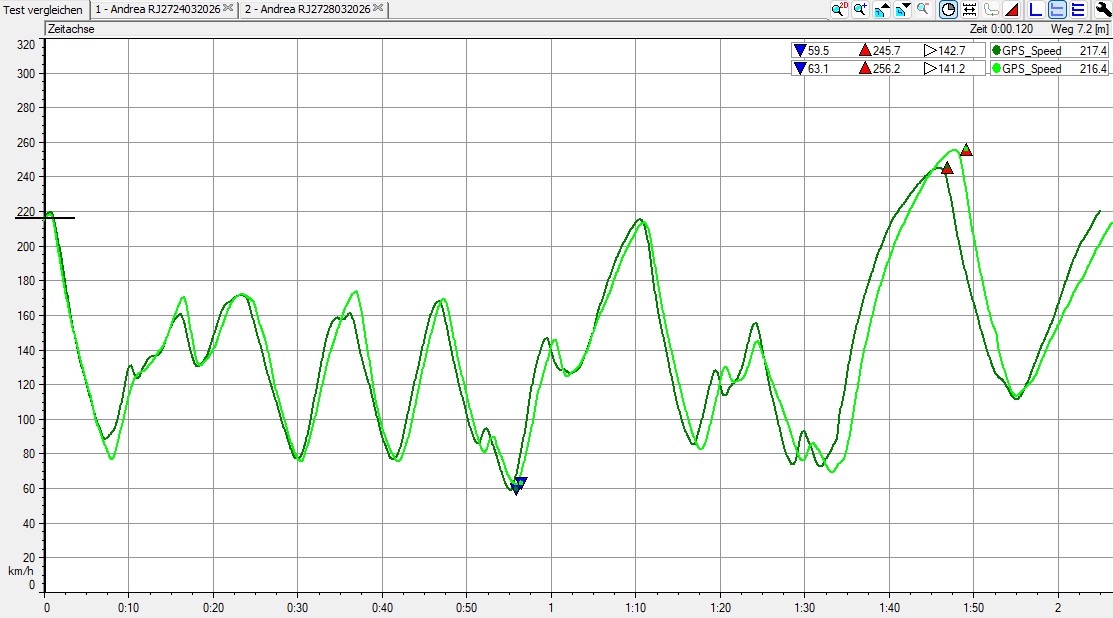
Task: Open settings with the wrench icon
Action: 1103,10
